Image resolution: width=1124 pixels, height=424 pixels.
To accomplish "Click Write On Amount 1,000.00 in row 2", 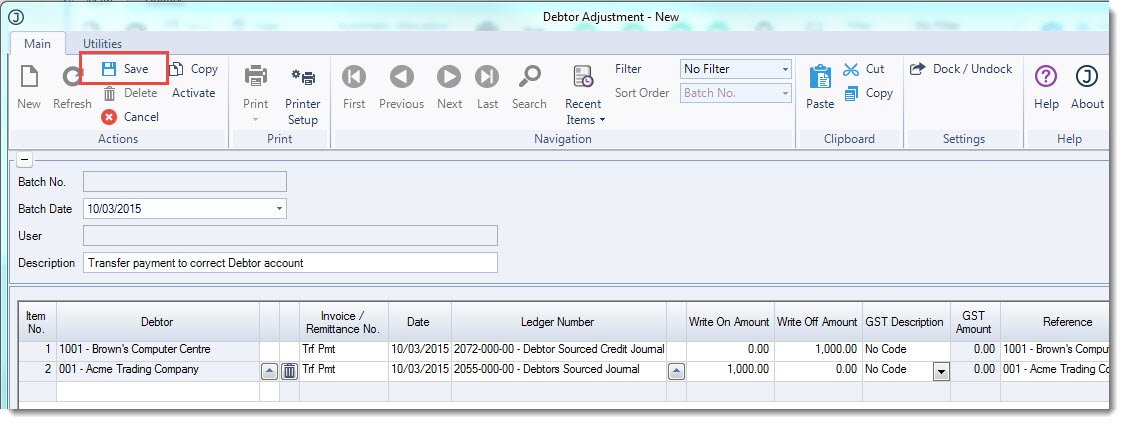I will [730, 369].
